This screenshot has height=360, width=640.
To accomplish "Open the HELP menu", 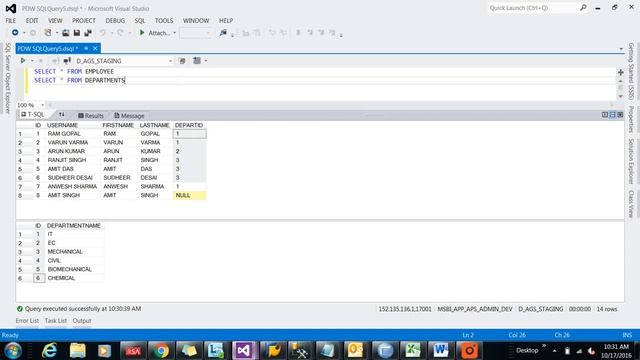I will pyautogui.click(x=226, y=20).
